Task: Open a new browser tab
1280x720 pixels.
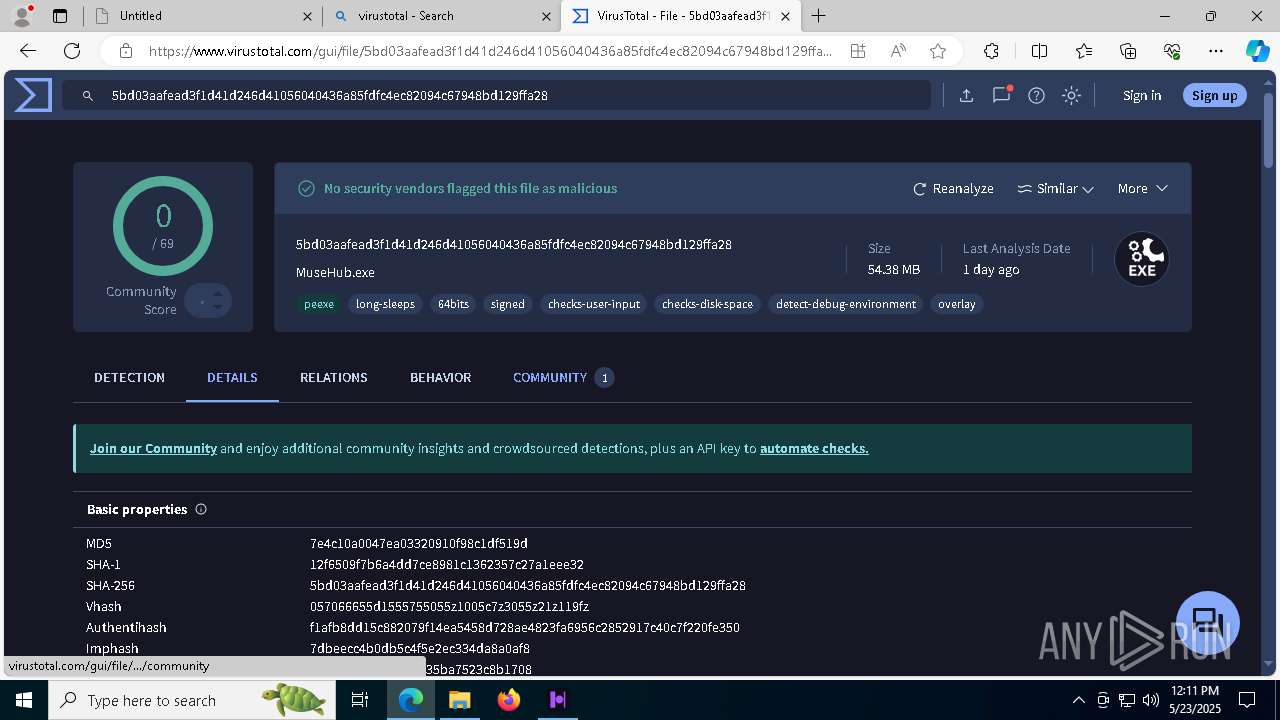Action: click(x=818, y=16)
